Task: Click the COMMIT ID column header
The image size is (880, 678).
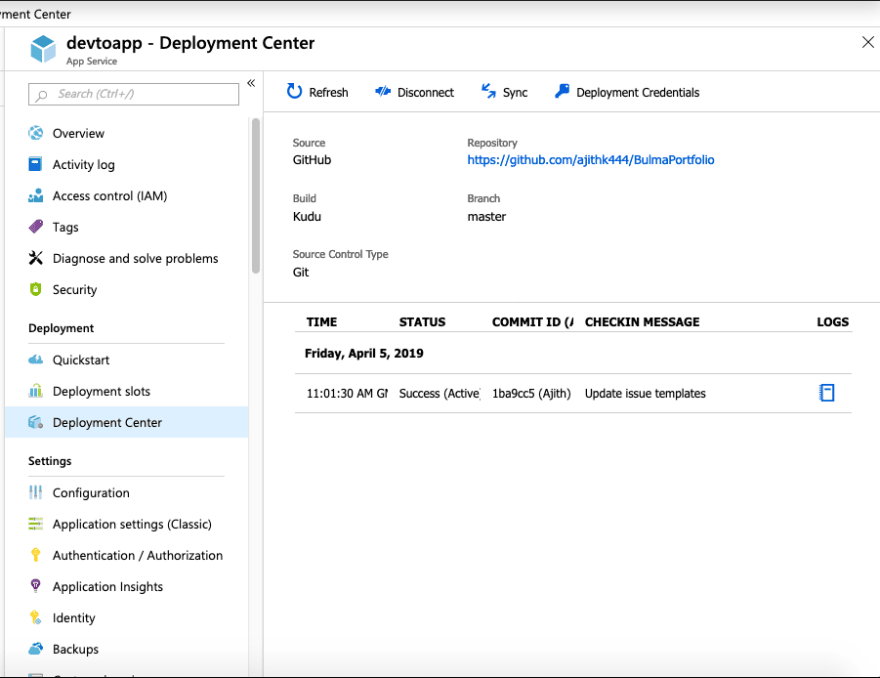Action: 533,322
